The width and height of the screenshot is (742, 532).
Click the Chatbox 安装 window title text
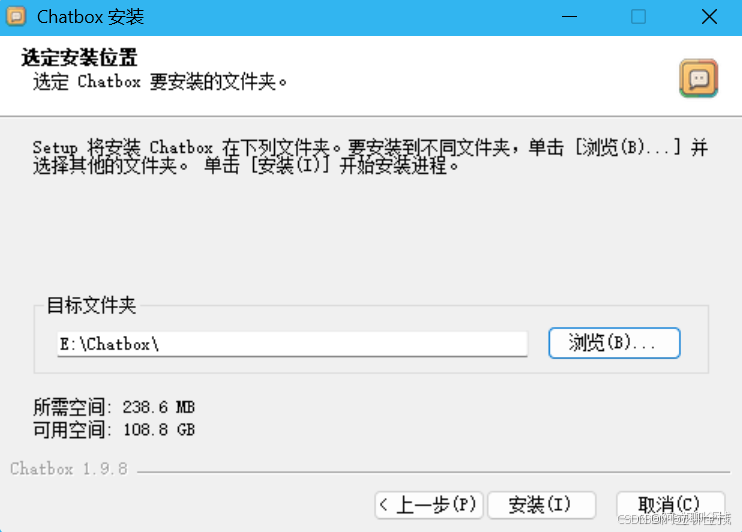coord(90,17)
